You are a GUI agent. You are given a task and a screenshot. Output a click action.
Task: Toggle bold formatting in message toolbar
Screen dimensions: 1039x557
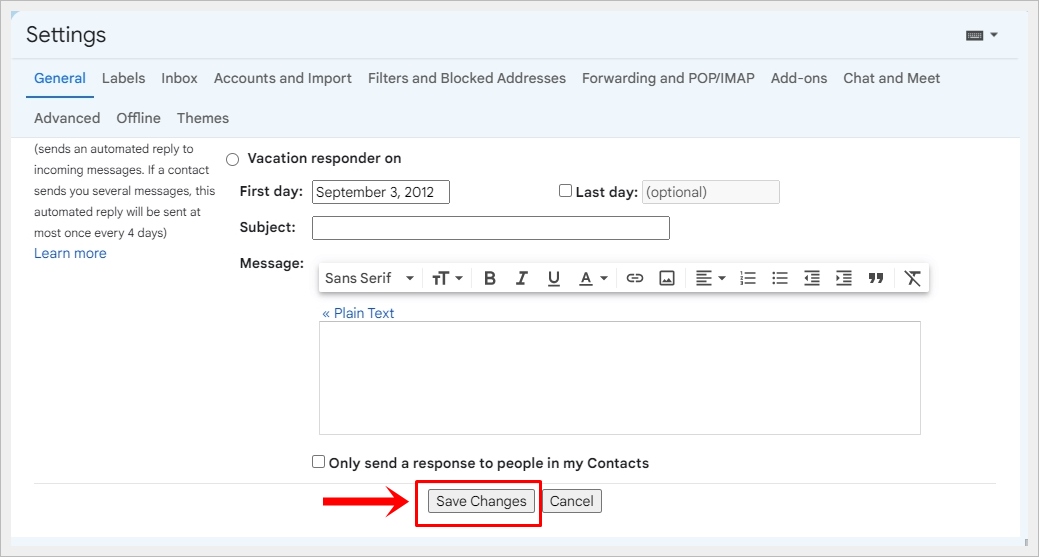[490, 278]
